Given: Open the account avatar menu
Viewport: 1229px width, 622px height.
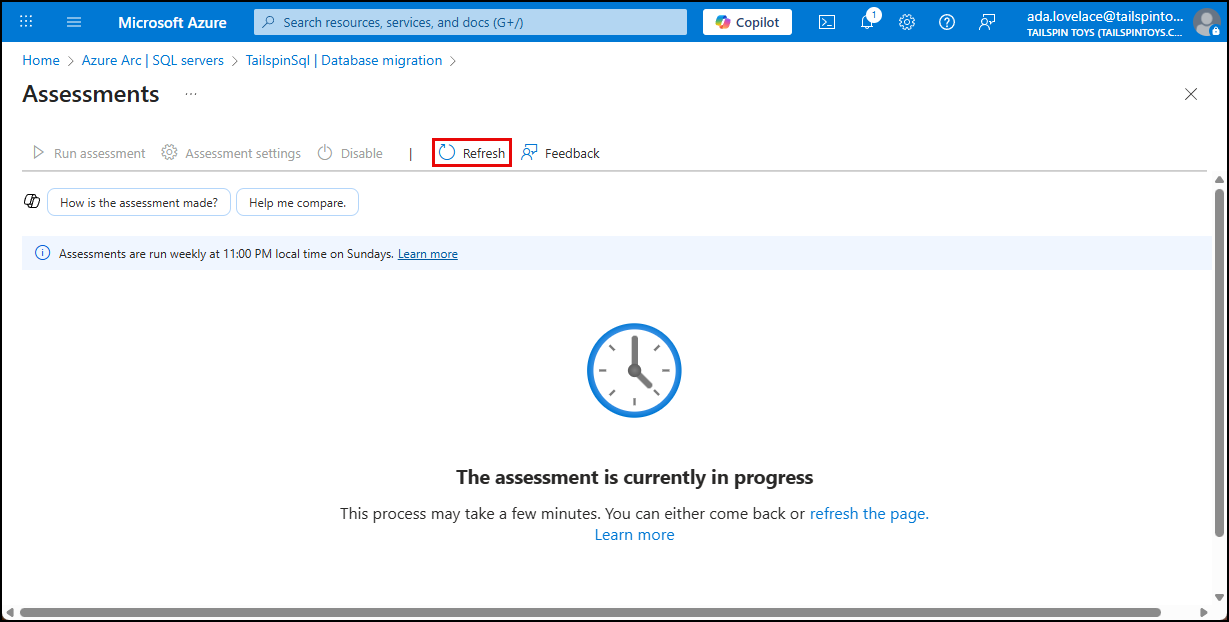Looking at the screenshot, I should 1205,21.
